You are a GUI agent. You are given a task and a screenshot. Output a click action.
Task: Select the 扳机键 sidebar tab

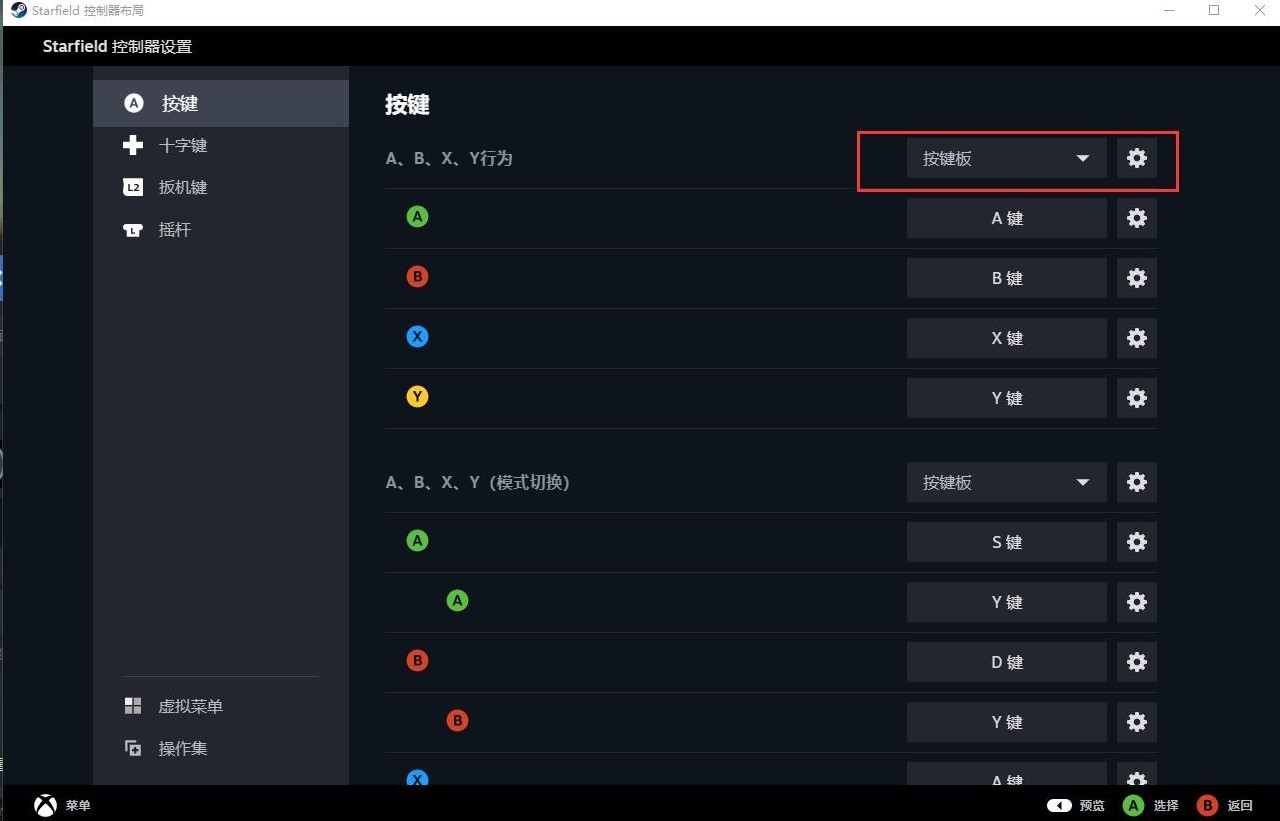pyautogui.click(x=221, y=187)
